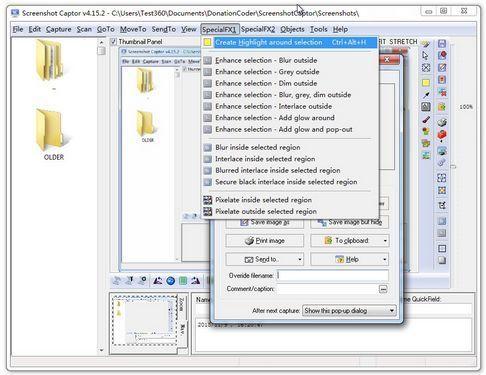Click the printer icon in right toolbar
This screenshot has height=375, width=486.
click(x=442, y=122)
